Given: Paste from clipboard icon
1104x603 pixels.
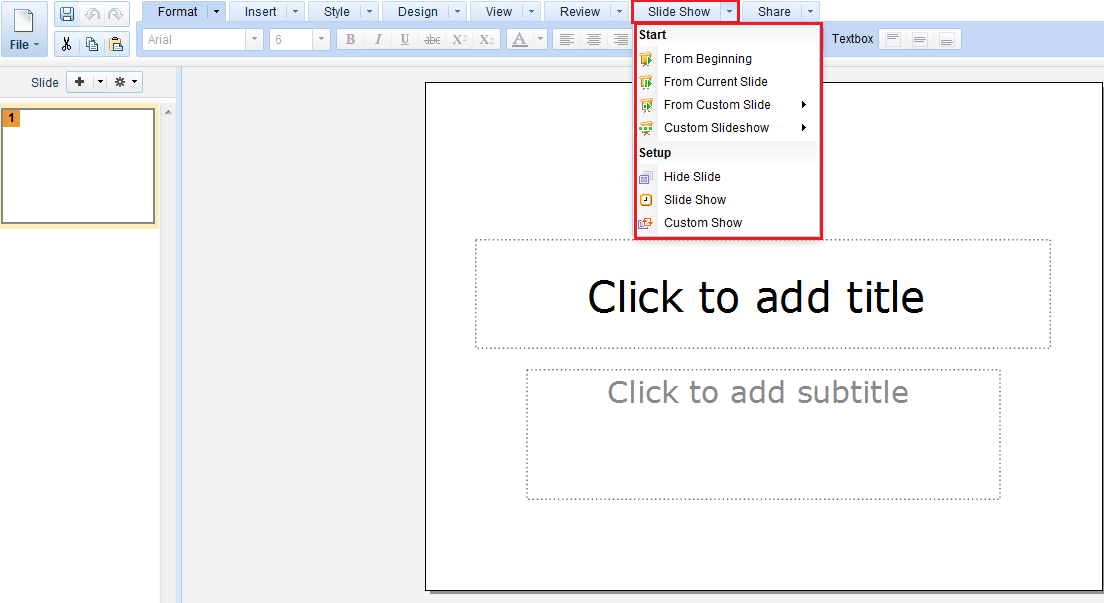Looking at the screenshot, I should 116,44.
